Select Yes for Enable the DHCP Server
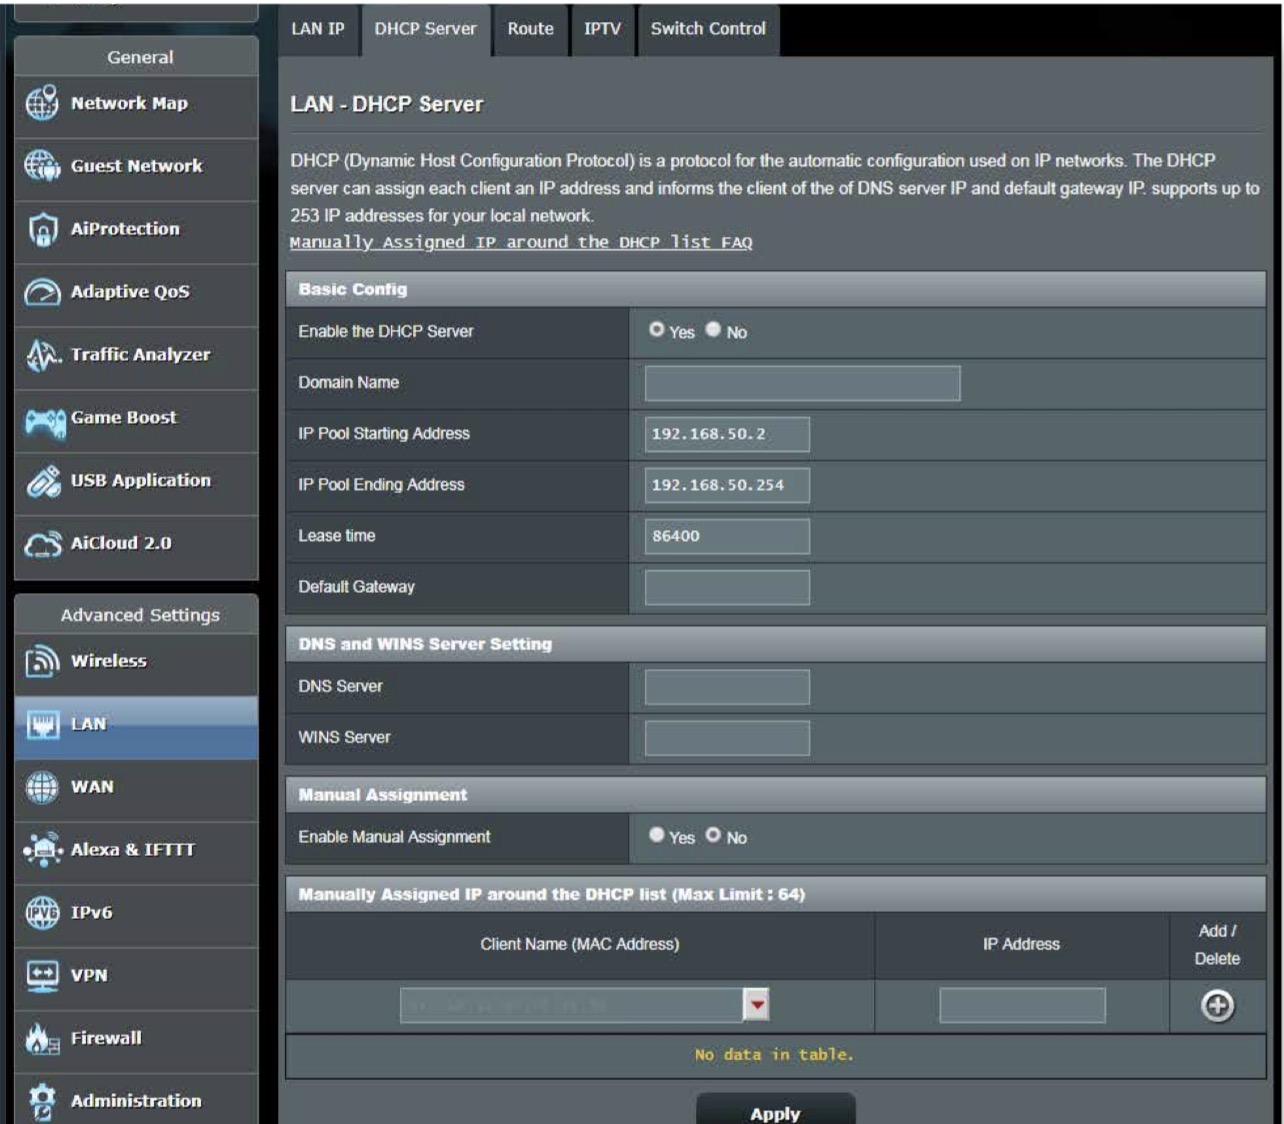1284x1124 pixels. [657, 330]
